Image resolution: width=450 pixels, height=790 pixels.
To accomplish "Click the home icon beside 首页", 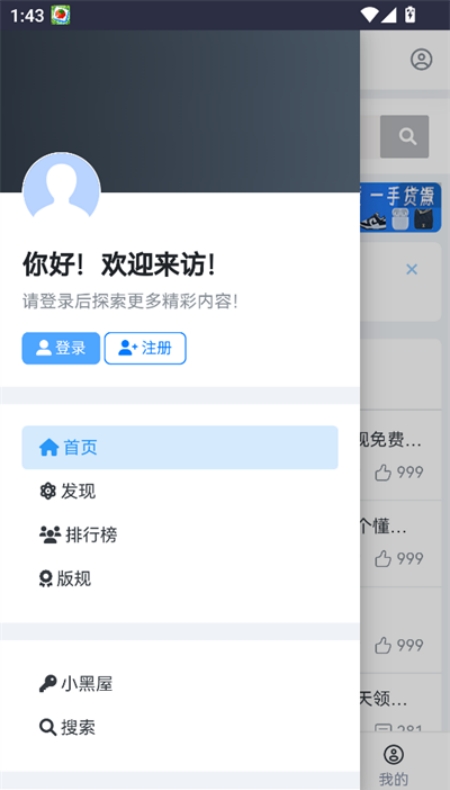I will point(49,447).
